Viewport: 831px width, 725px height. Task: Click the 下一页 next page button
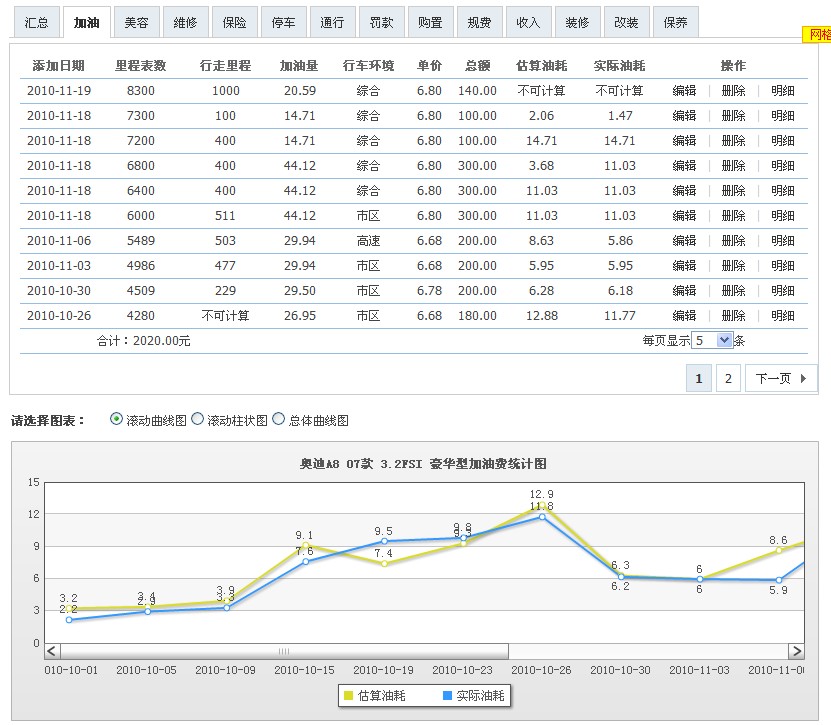click(780, 378)
